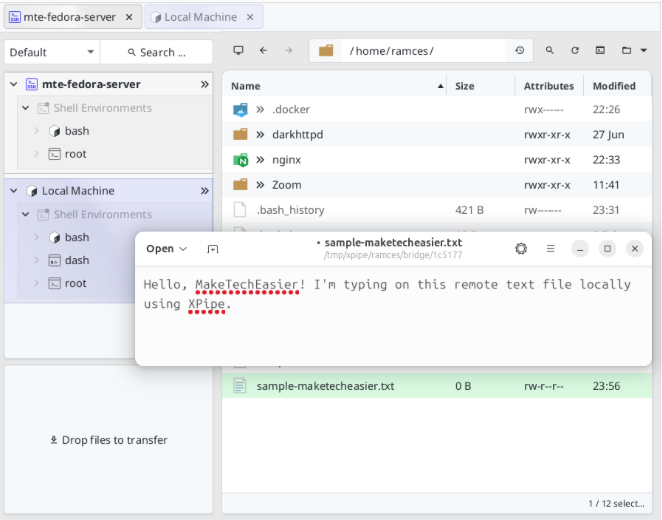The image size is (662, 520).
Task: Sort files by Size column
Action: click(481, 86)
